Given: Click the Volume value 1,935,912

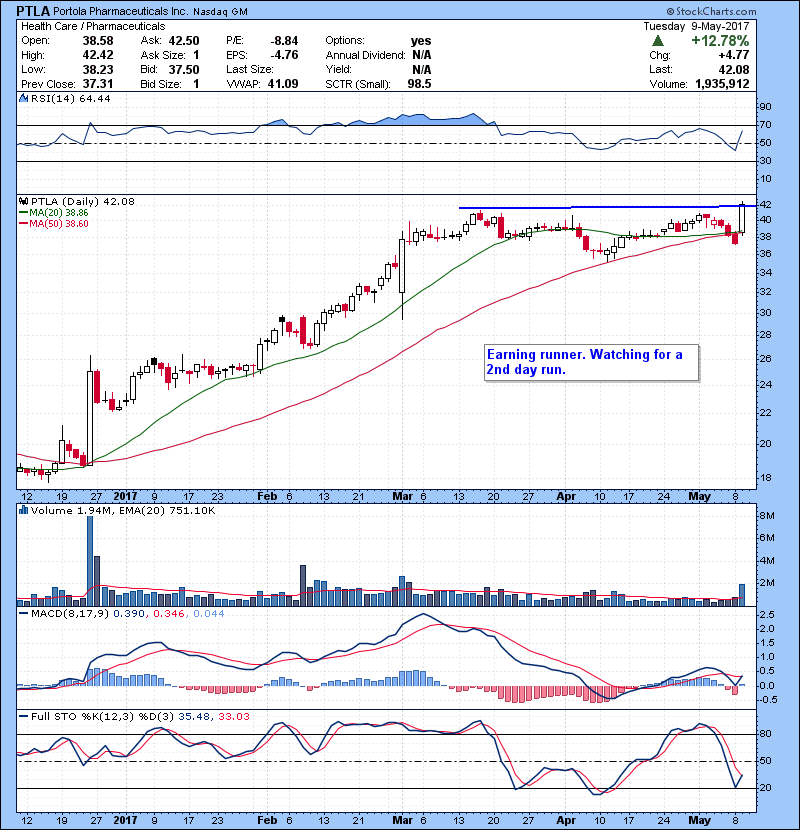Looking at the screenshot, I should 722,84.
